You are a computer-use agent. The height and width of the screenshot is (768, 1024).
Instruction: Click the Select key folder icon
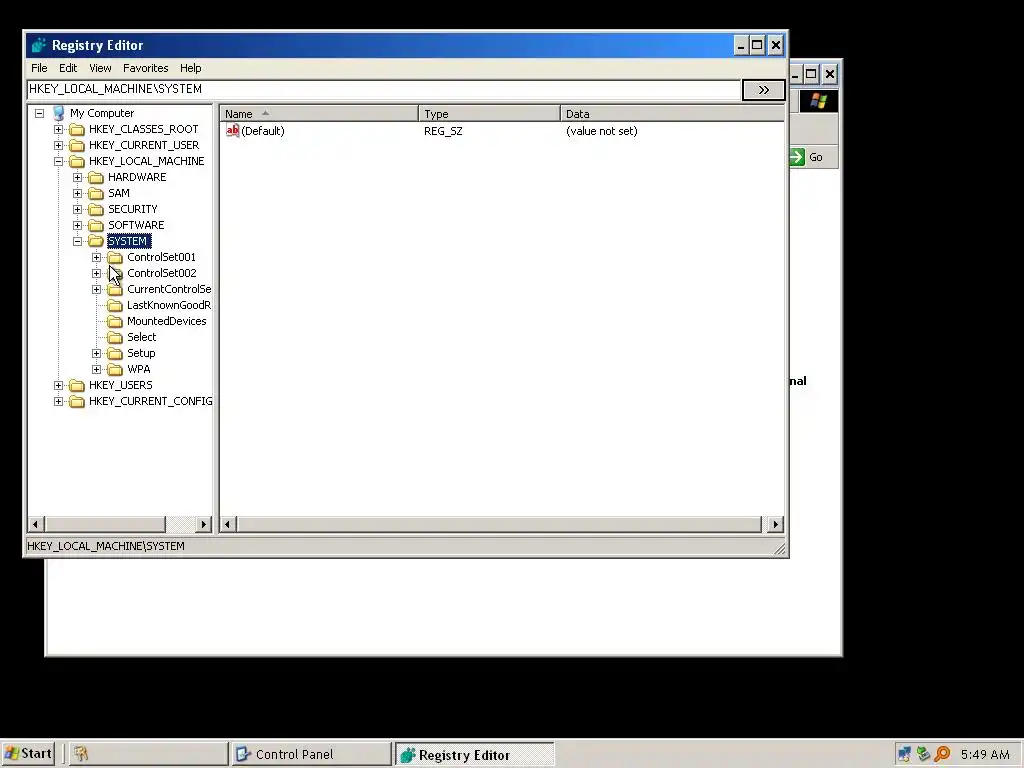tap(115, 337)
